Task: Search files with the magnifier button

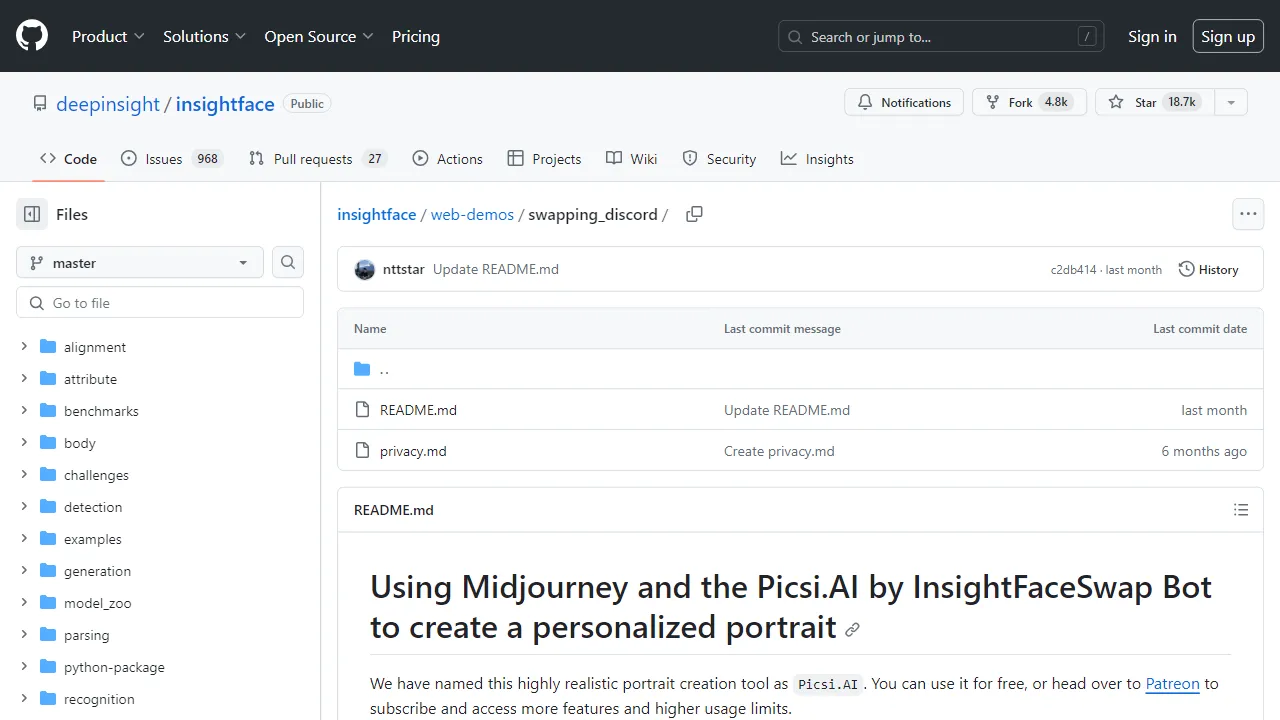Action: click(288, 262)
